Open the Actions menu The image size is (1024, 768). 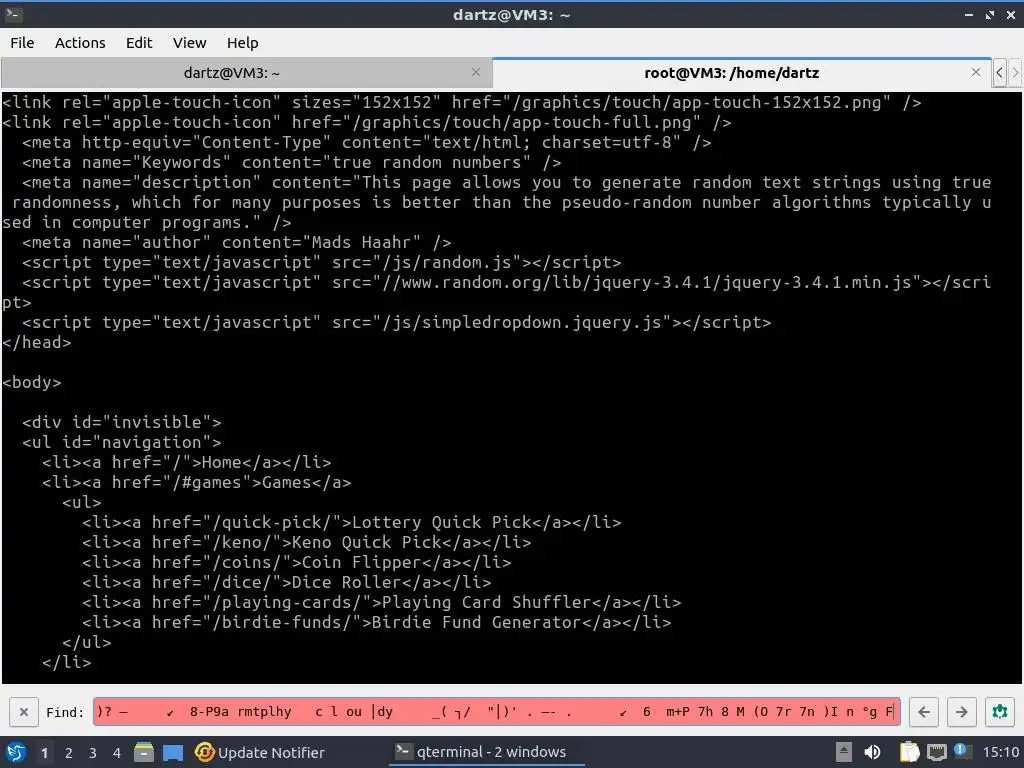(x=80, y=43)
